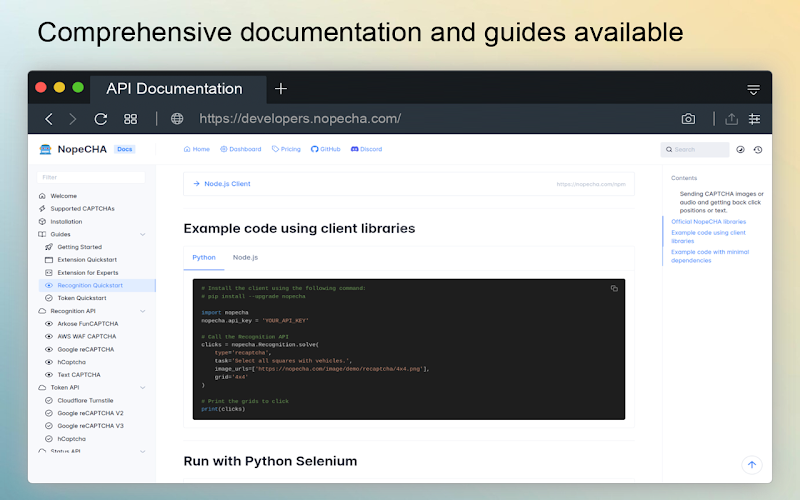800x500 pixels.
Task: Open Google reCAPTCHA under Recognition API
Action: [86, 349]
